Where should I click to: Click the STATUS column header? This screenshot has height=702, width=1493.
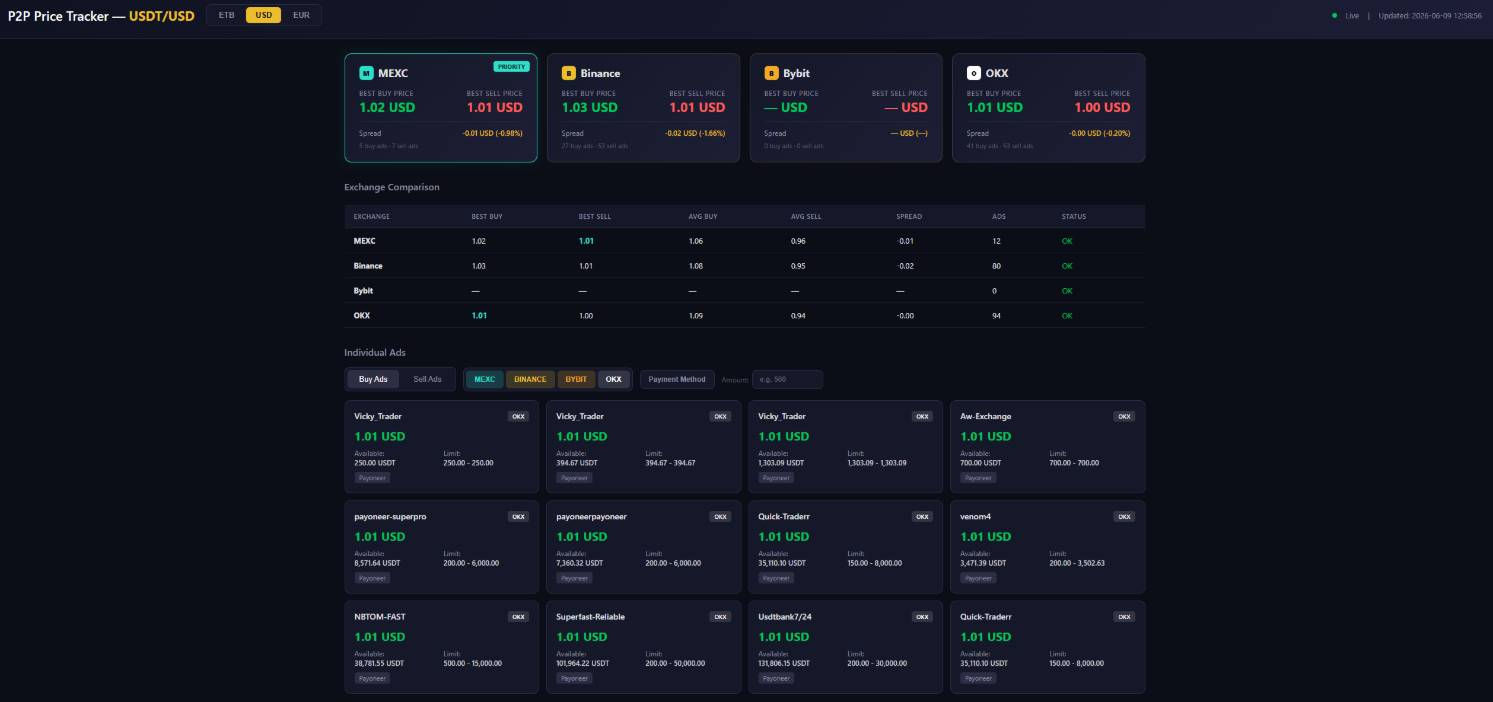1074,216
